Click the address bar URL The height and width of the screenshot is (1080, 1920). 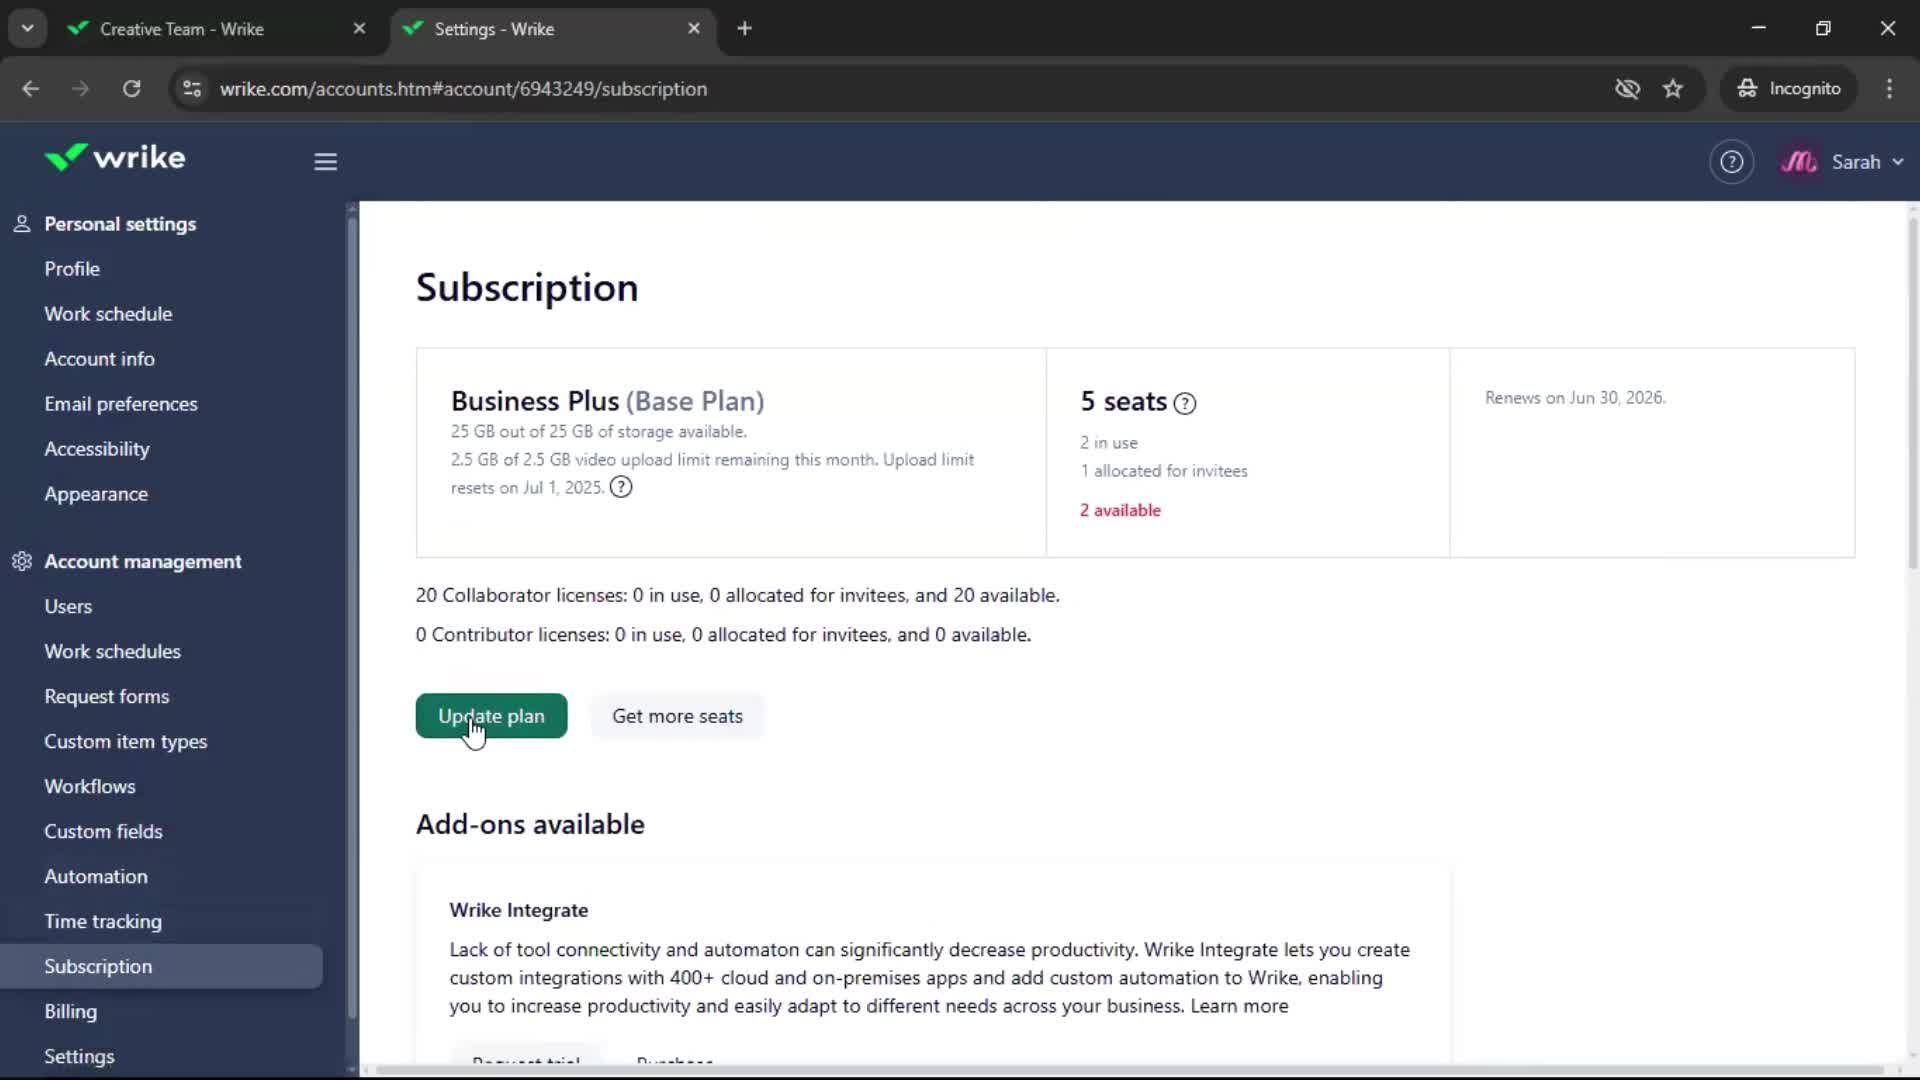(x=463, y=89)
